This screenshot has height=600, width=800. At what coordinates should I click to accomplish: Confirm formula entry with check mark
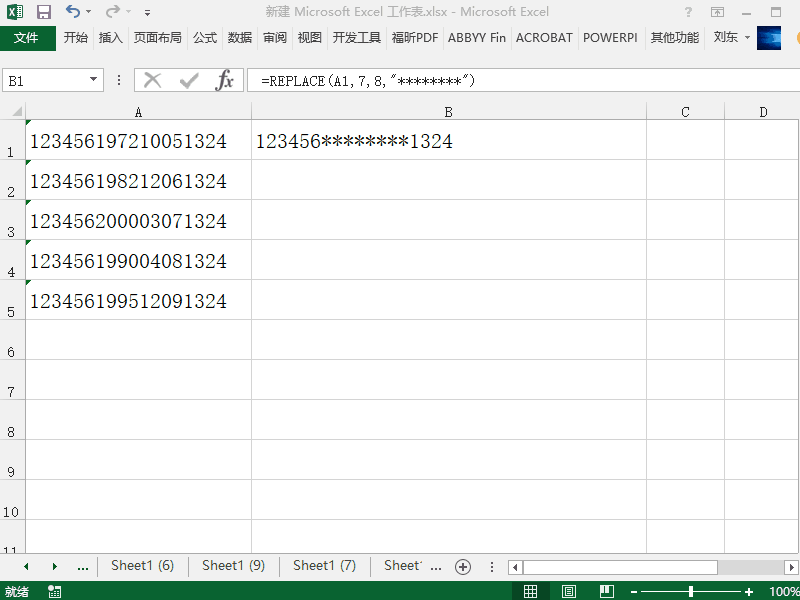coord(189,81)
